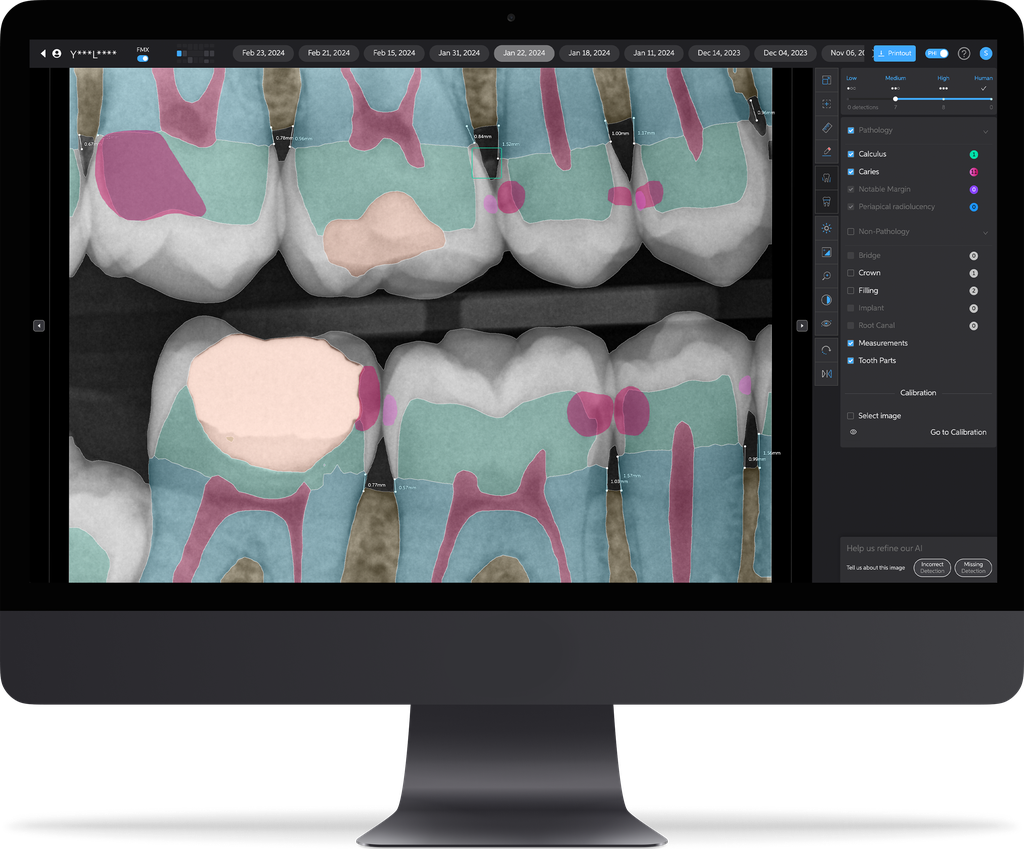Select the Feb 15, 2024 date tab
Image resolution: width=1024 pixels, height=849 pixels.
[x=394, y=53]
